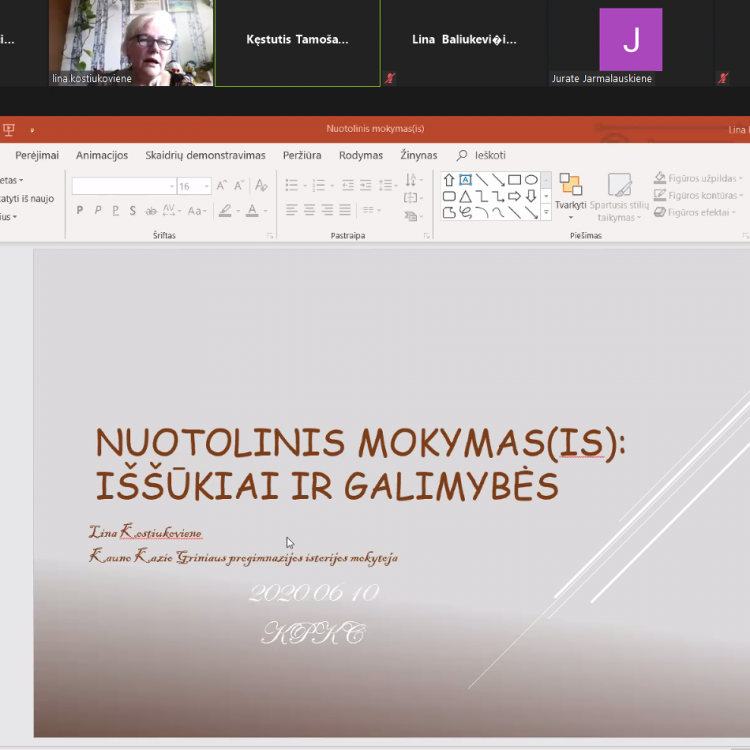Click the center text alignment icon
The width and height of the screenshot is (750, 750).
(310, 210)
